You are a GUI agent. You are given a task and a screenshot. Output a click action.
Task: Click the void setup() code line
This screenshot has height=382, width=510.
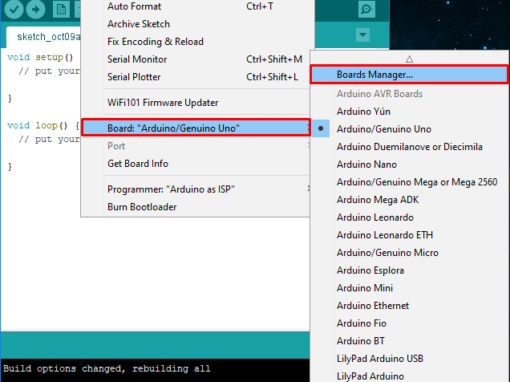pyautogui.click(x=40, y=57)
